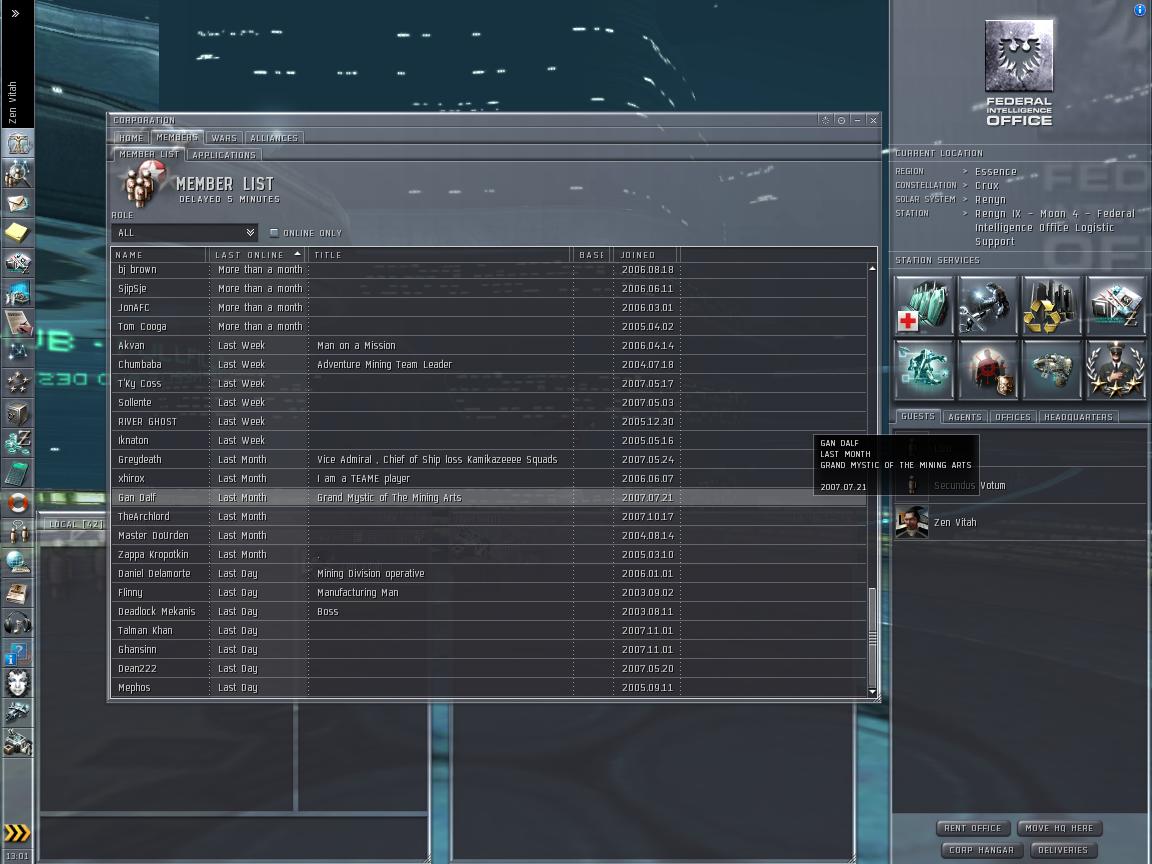Open the officer with stars service icon

coord(1115,370)
